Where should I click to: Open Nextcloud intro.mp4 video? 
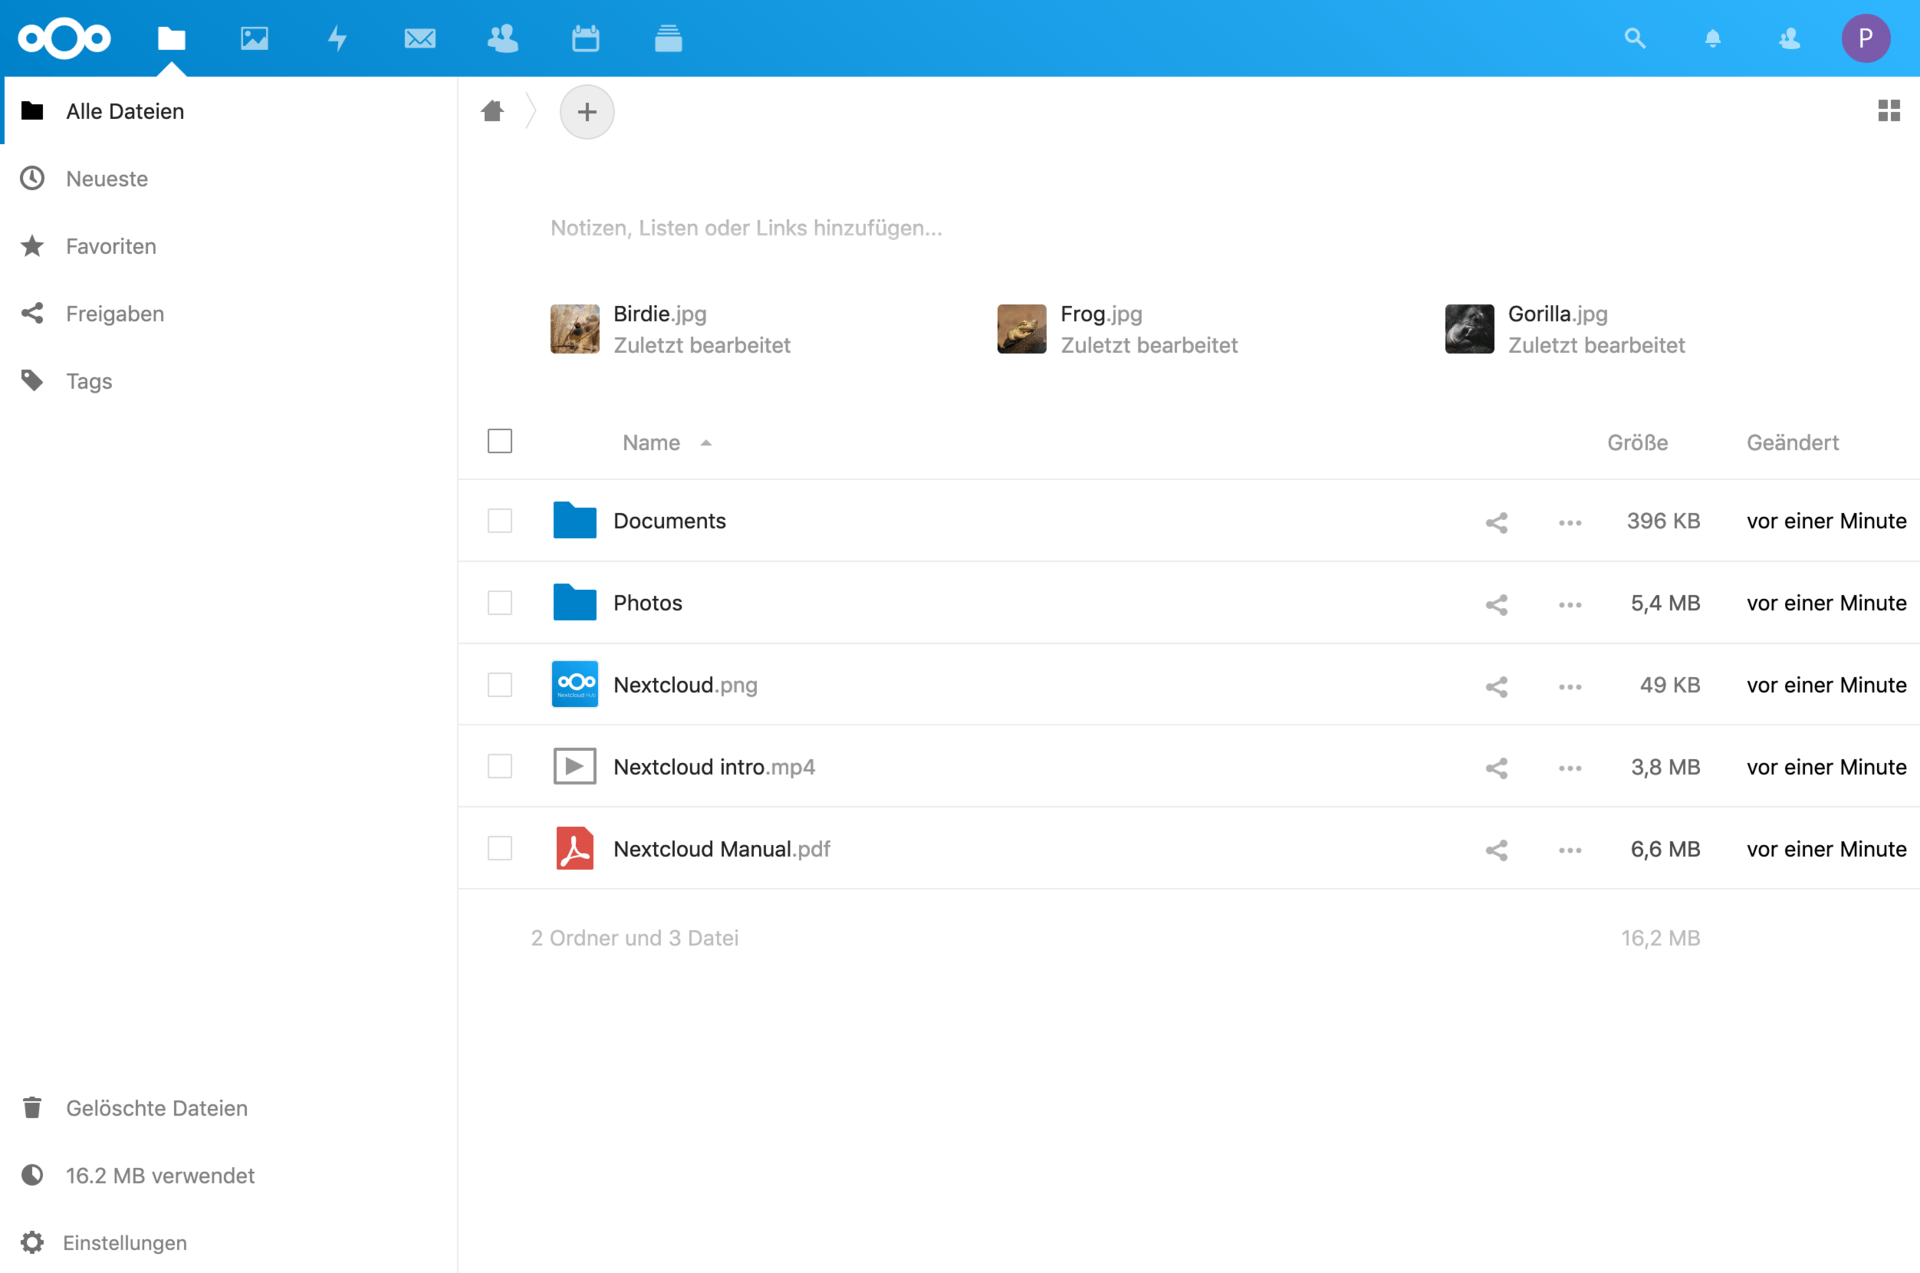(714, 767)
